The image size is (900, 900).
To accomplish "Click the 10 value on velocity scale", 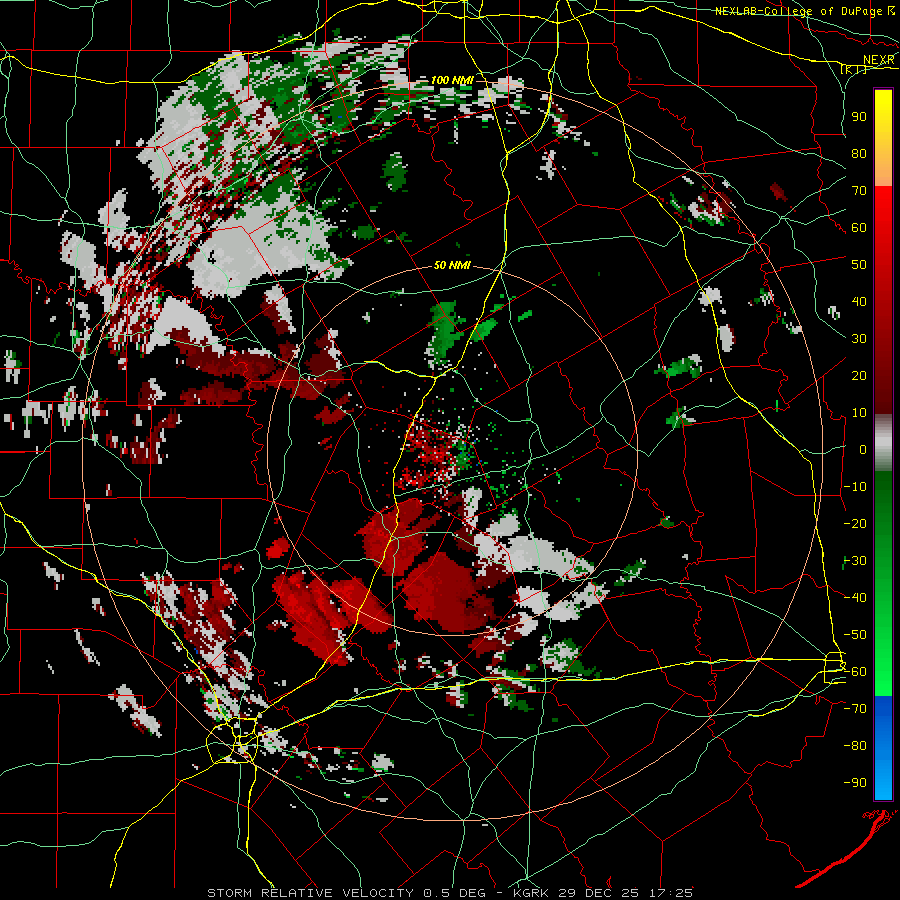I will point(859,413).
